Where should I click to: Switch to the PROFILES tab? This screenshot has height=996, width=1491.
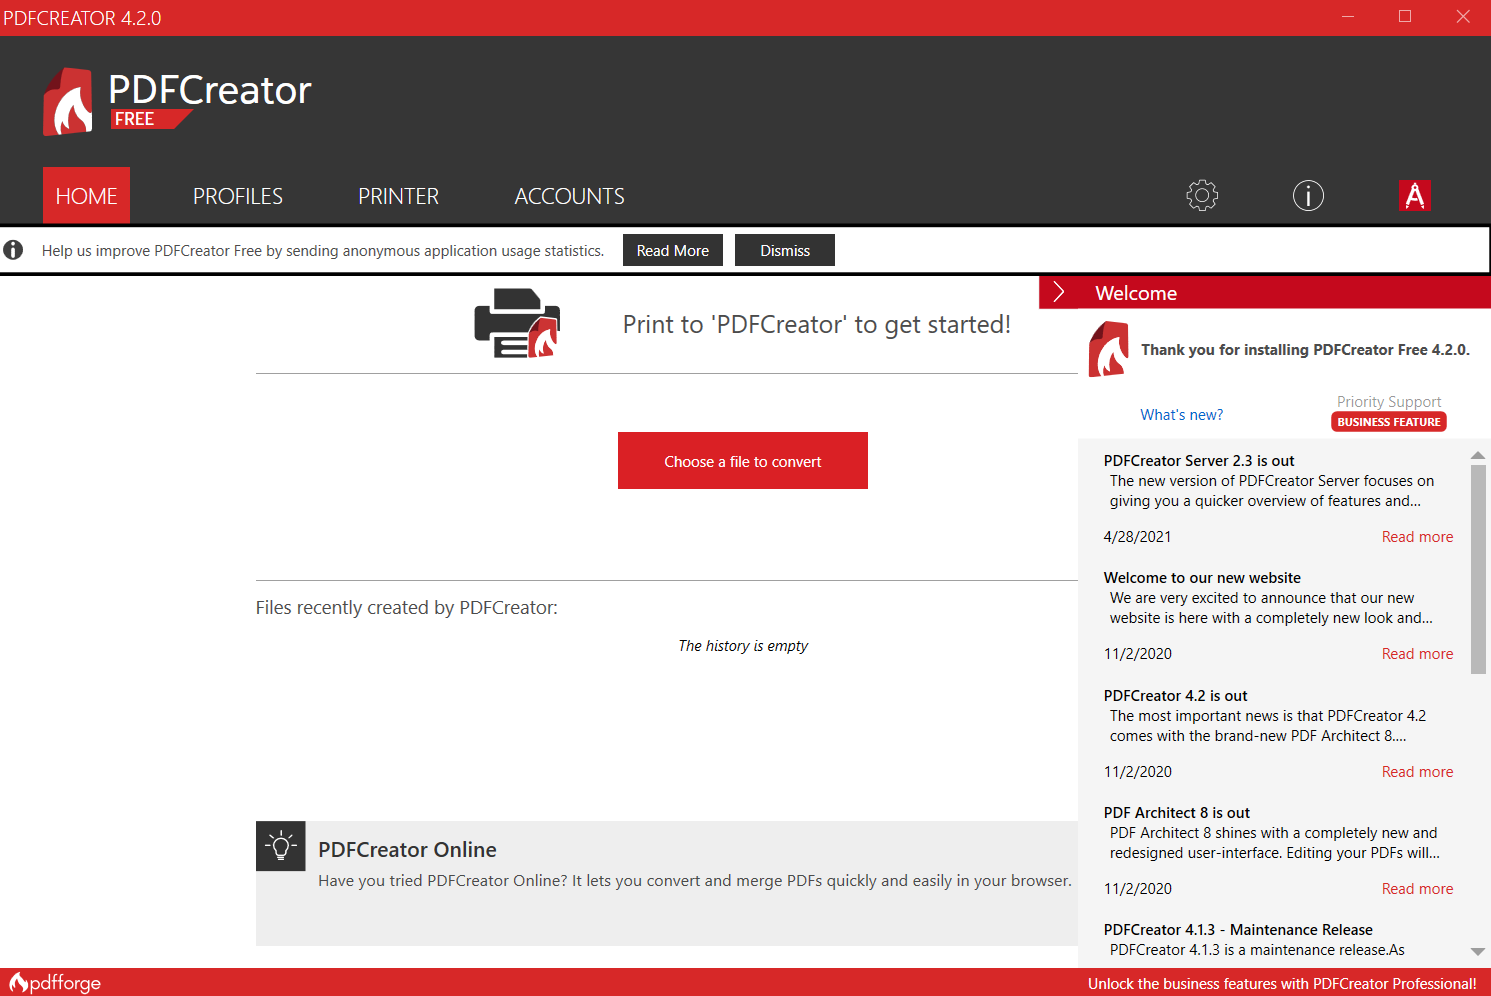[238, 196]
